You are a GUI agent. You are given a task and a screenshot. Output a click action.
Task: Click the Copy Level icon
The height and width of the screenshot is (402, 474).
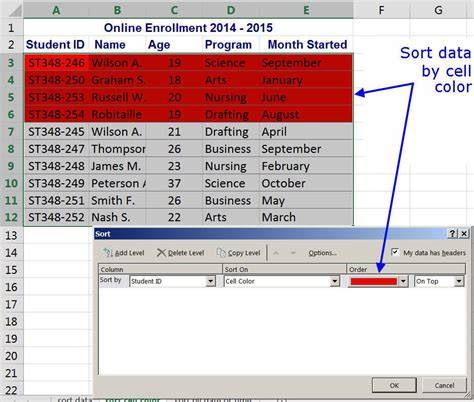[221, 253]
